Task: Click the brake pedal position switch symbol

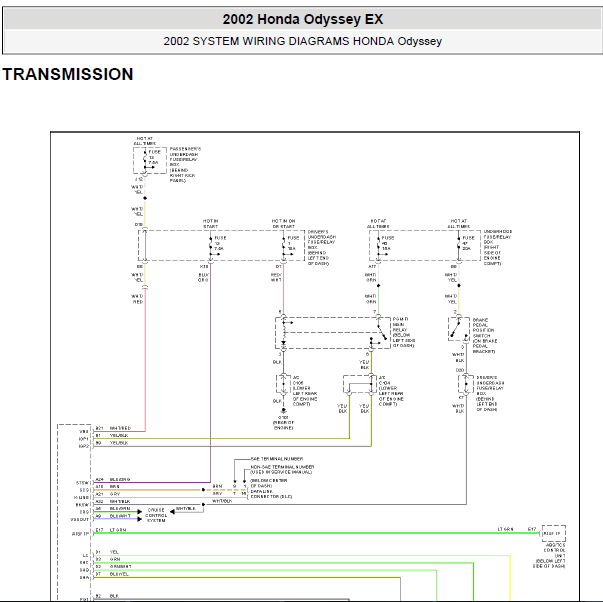Action: point(458,329)
